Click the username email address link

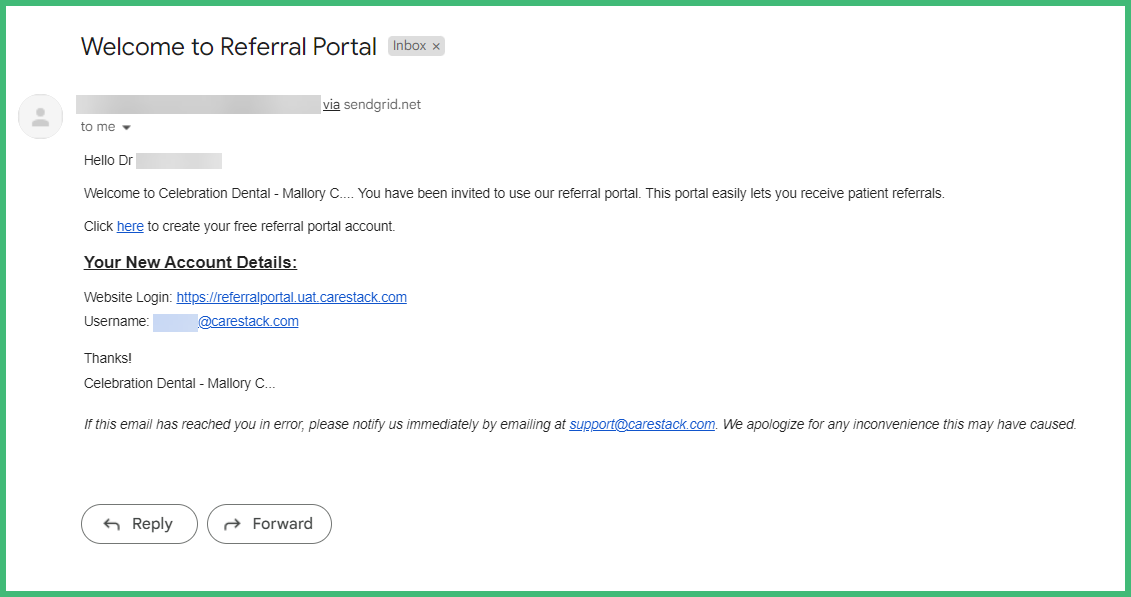(248, 321)
